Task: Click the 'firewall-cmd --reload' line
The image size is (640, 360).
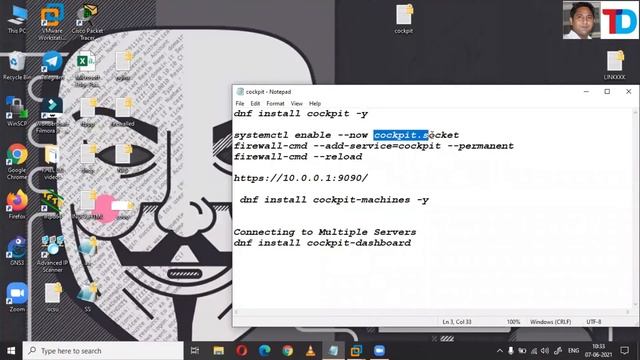Action: point(298,157)
